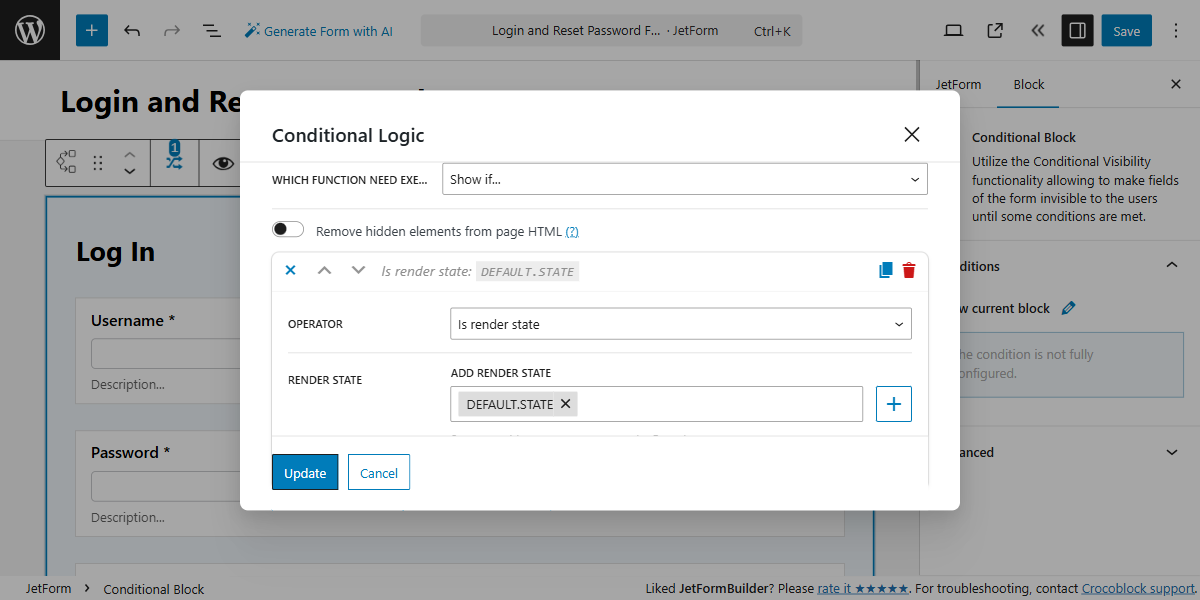This screenshot has width=1200, height=600.
Task: Move the condition up
Action: [324, 270]
